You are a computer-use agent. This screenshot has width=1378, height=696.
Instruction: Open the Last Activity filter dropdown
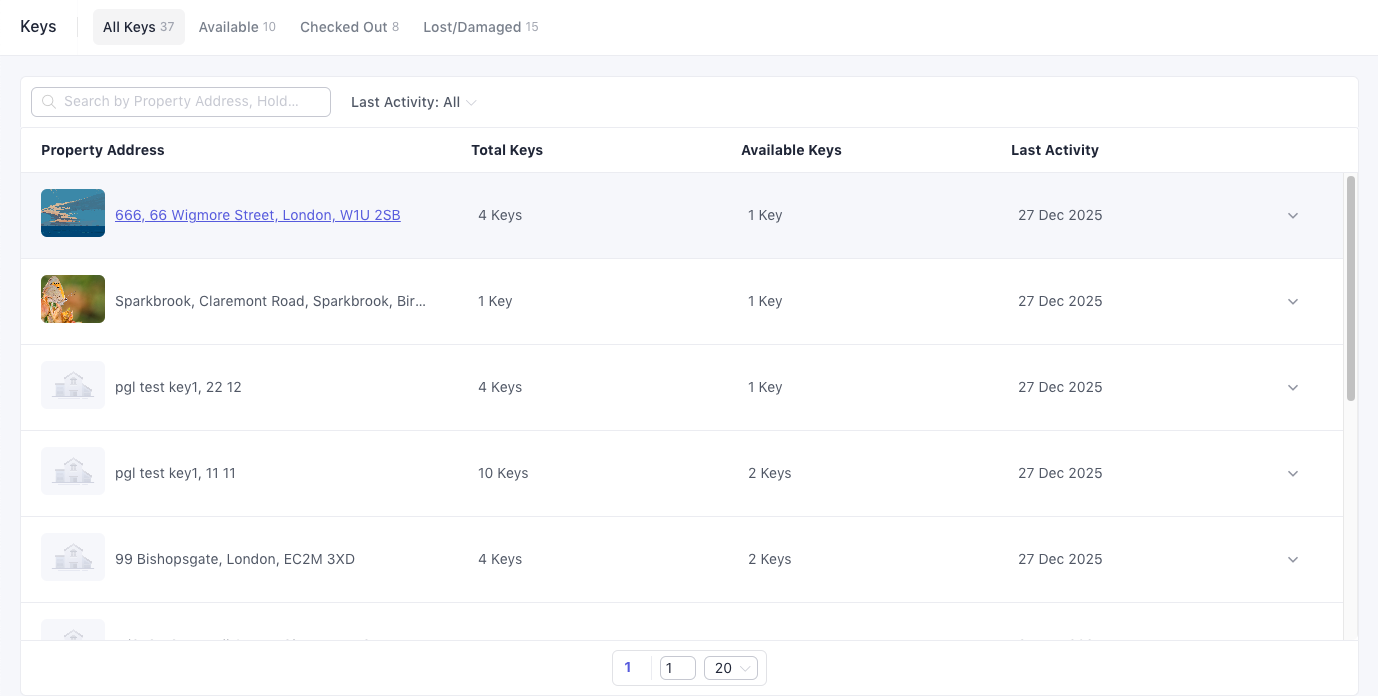[x=413, y=102]
